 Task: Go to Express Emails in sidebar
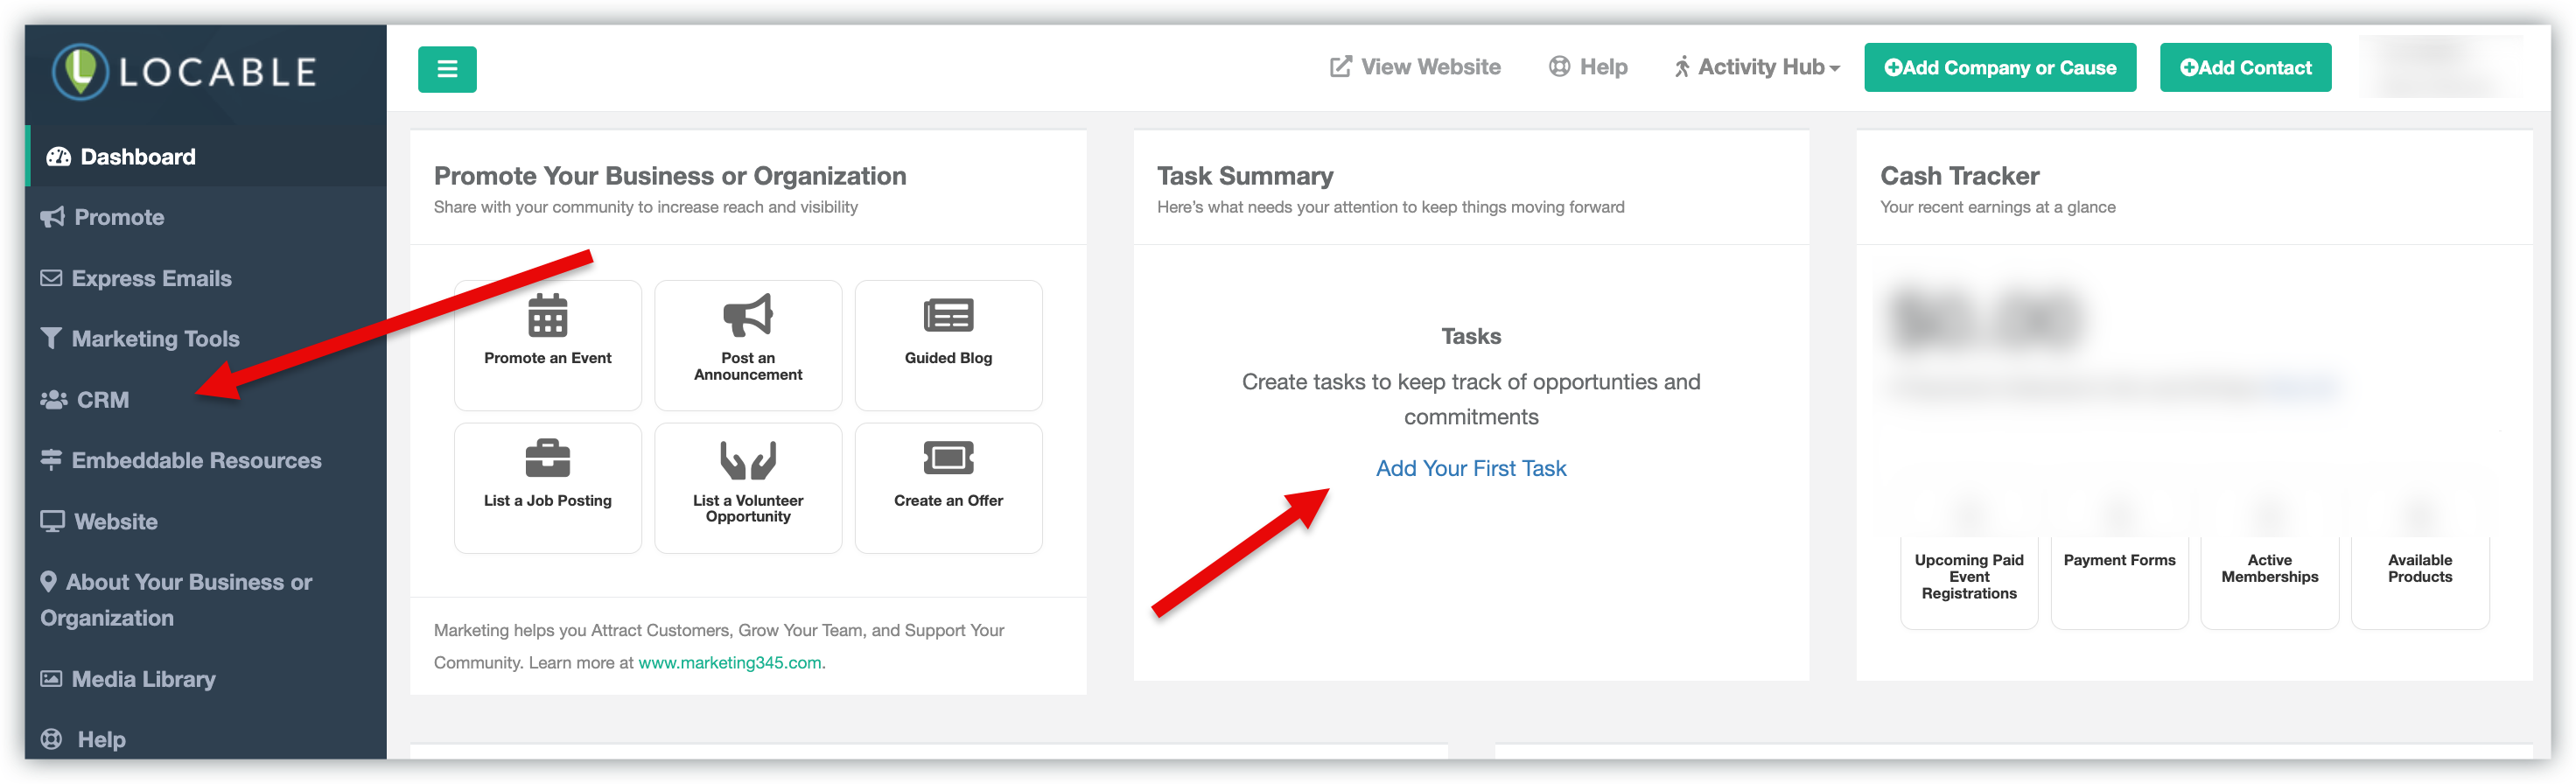click(150, 278)
